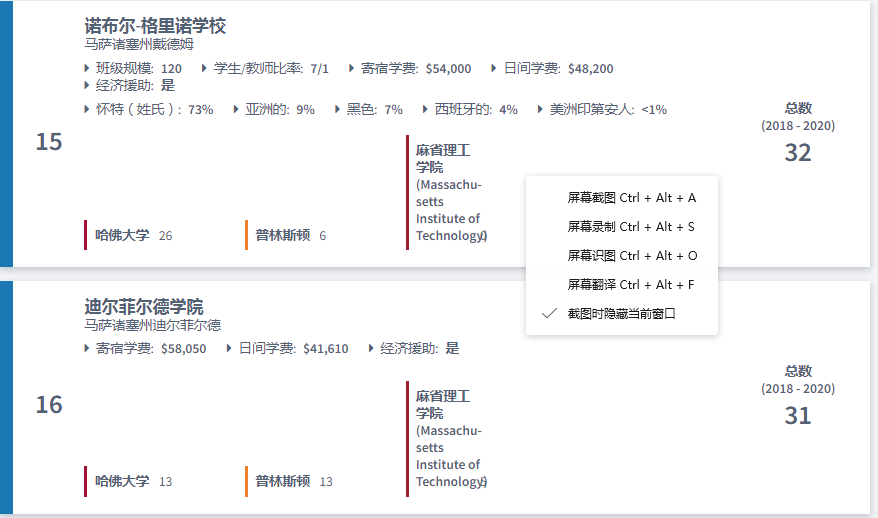
Task: Open the 诺布尔-格里诺学校 school title
Action: pyautogui.click(x=155, y=26)
